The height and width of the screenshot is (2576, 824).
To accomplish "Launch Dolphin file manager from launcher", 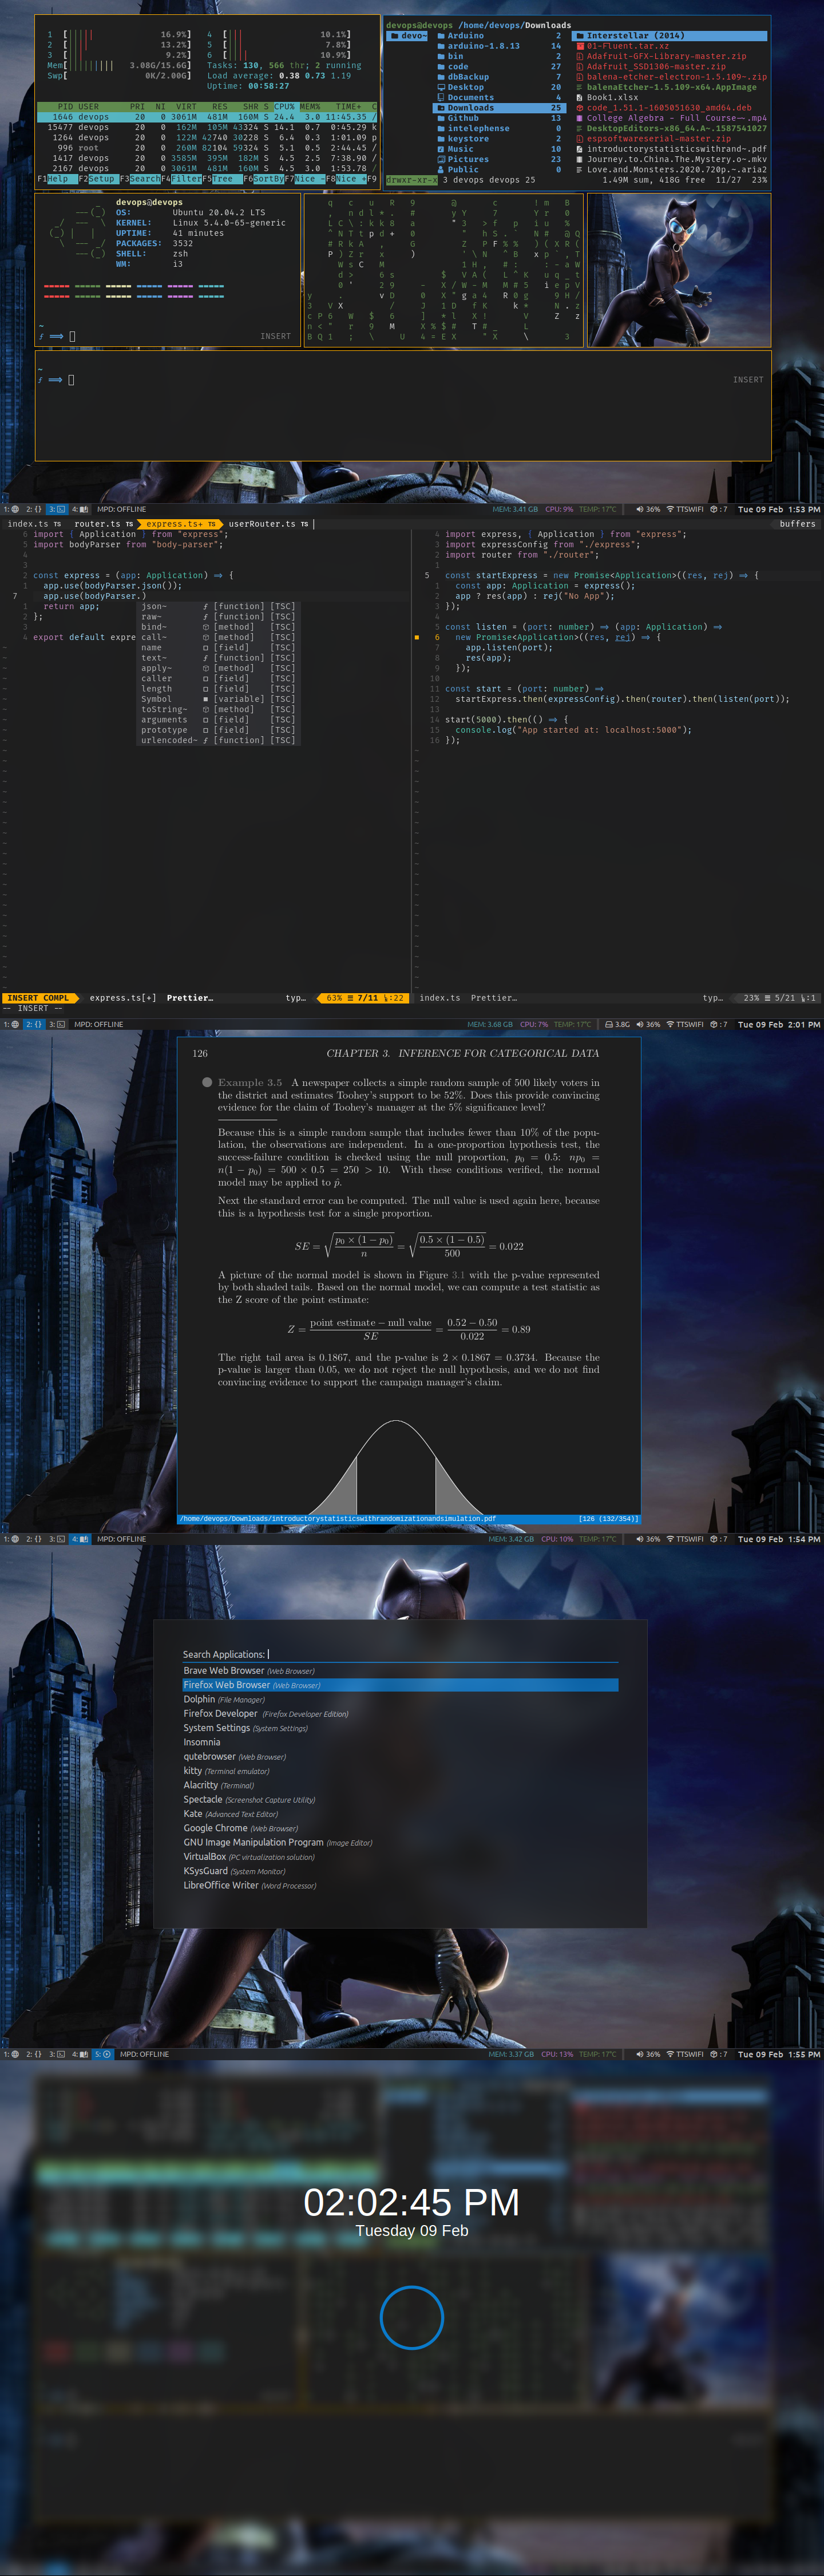I will click(x=400, y=1699).
